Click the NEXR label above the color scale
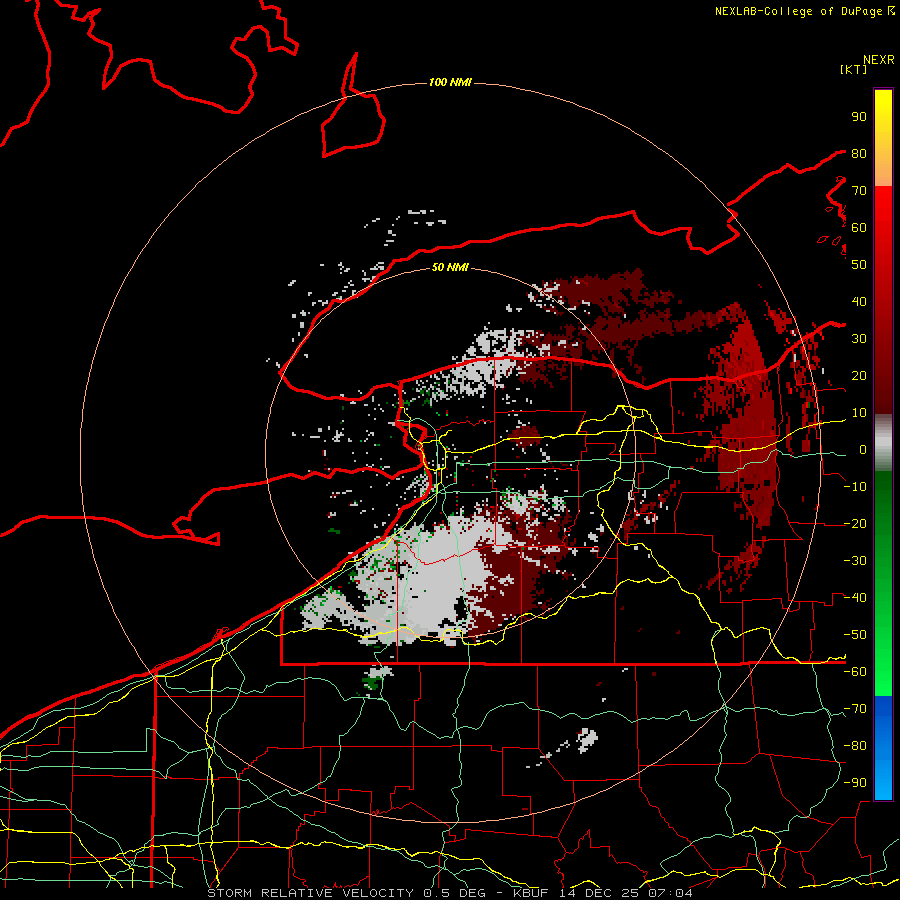 879,60
